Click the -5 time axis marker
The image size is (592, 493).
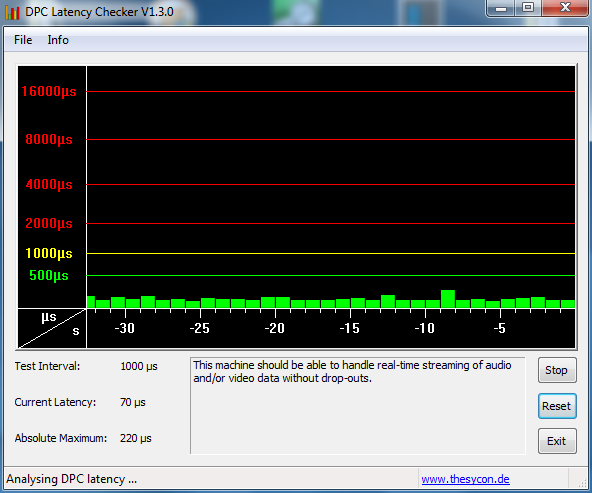point(500,328)
